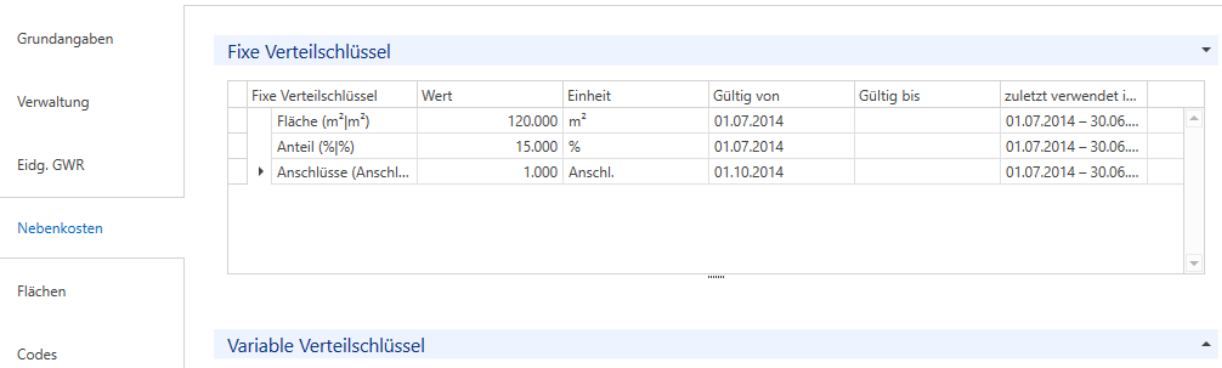Click Gültig von date in Anteil row
This screenshot has width=1222, height=368.
coord(780,146)
